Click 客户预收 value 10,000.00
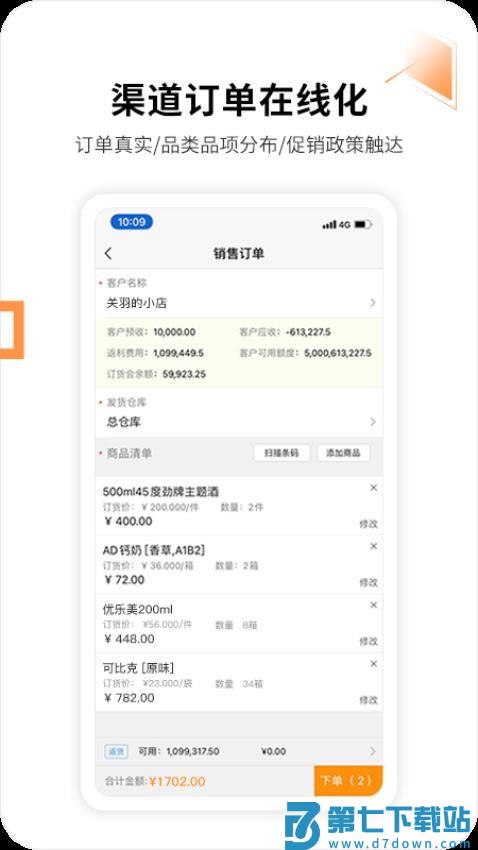 coord(174,332)
